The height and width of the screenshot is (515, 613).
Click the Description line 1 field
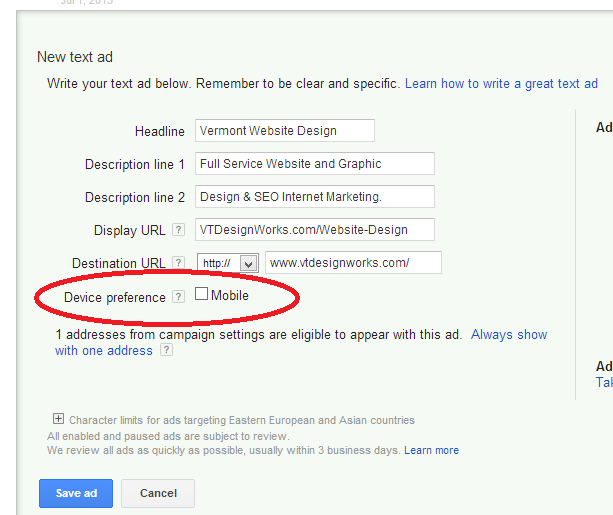tap(315, 163)
